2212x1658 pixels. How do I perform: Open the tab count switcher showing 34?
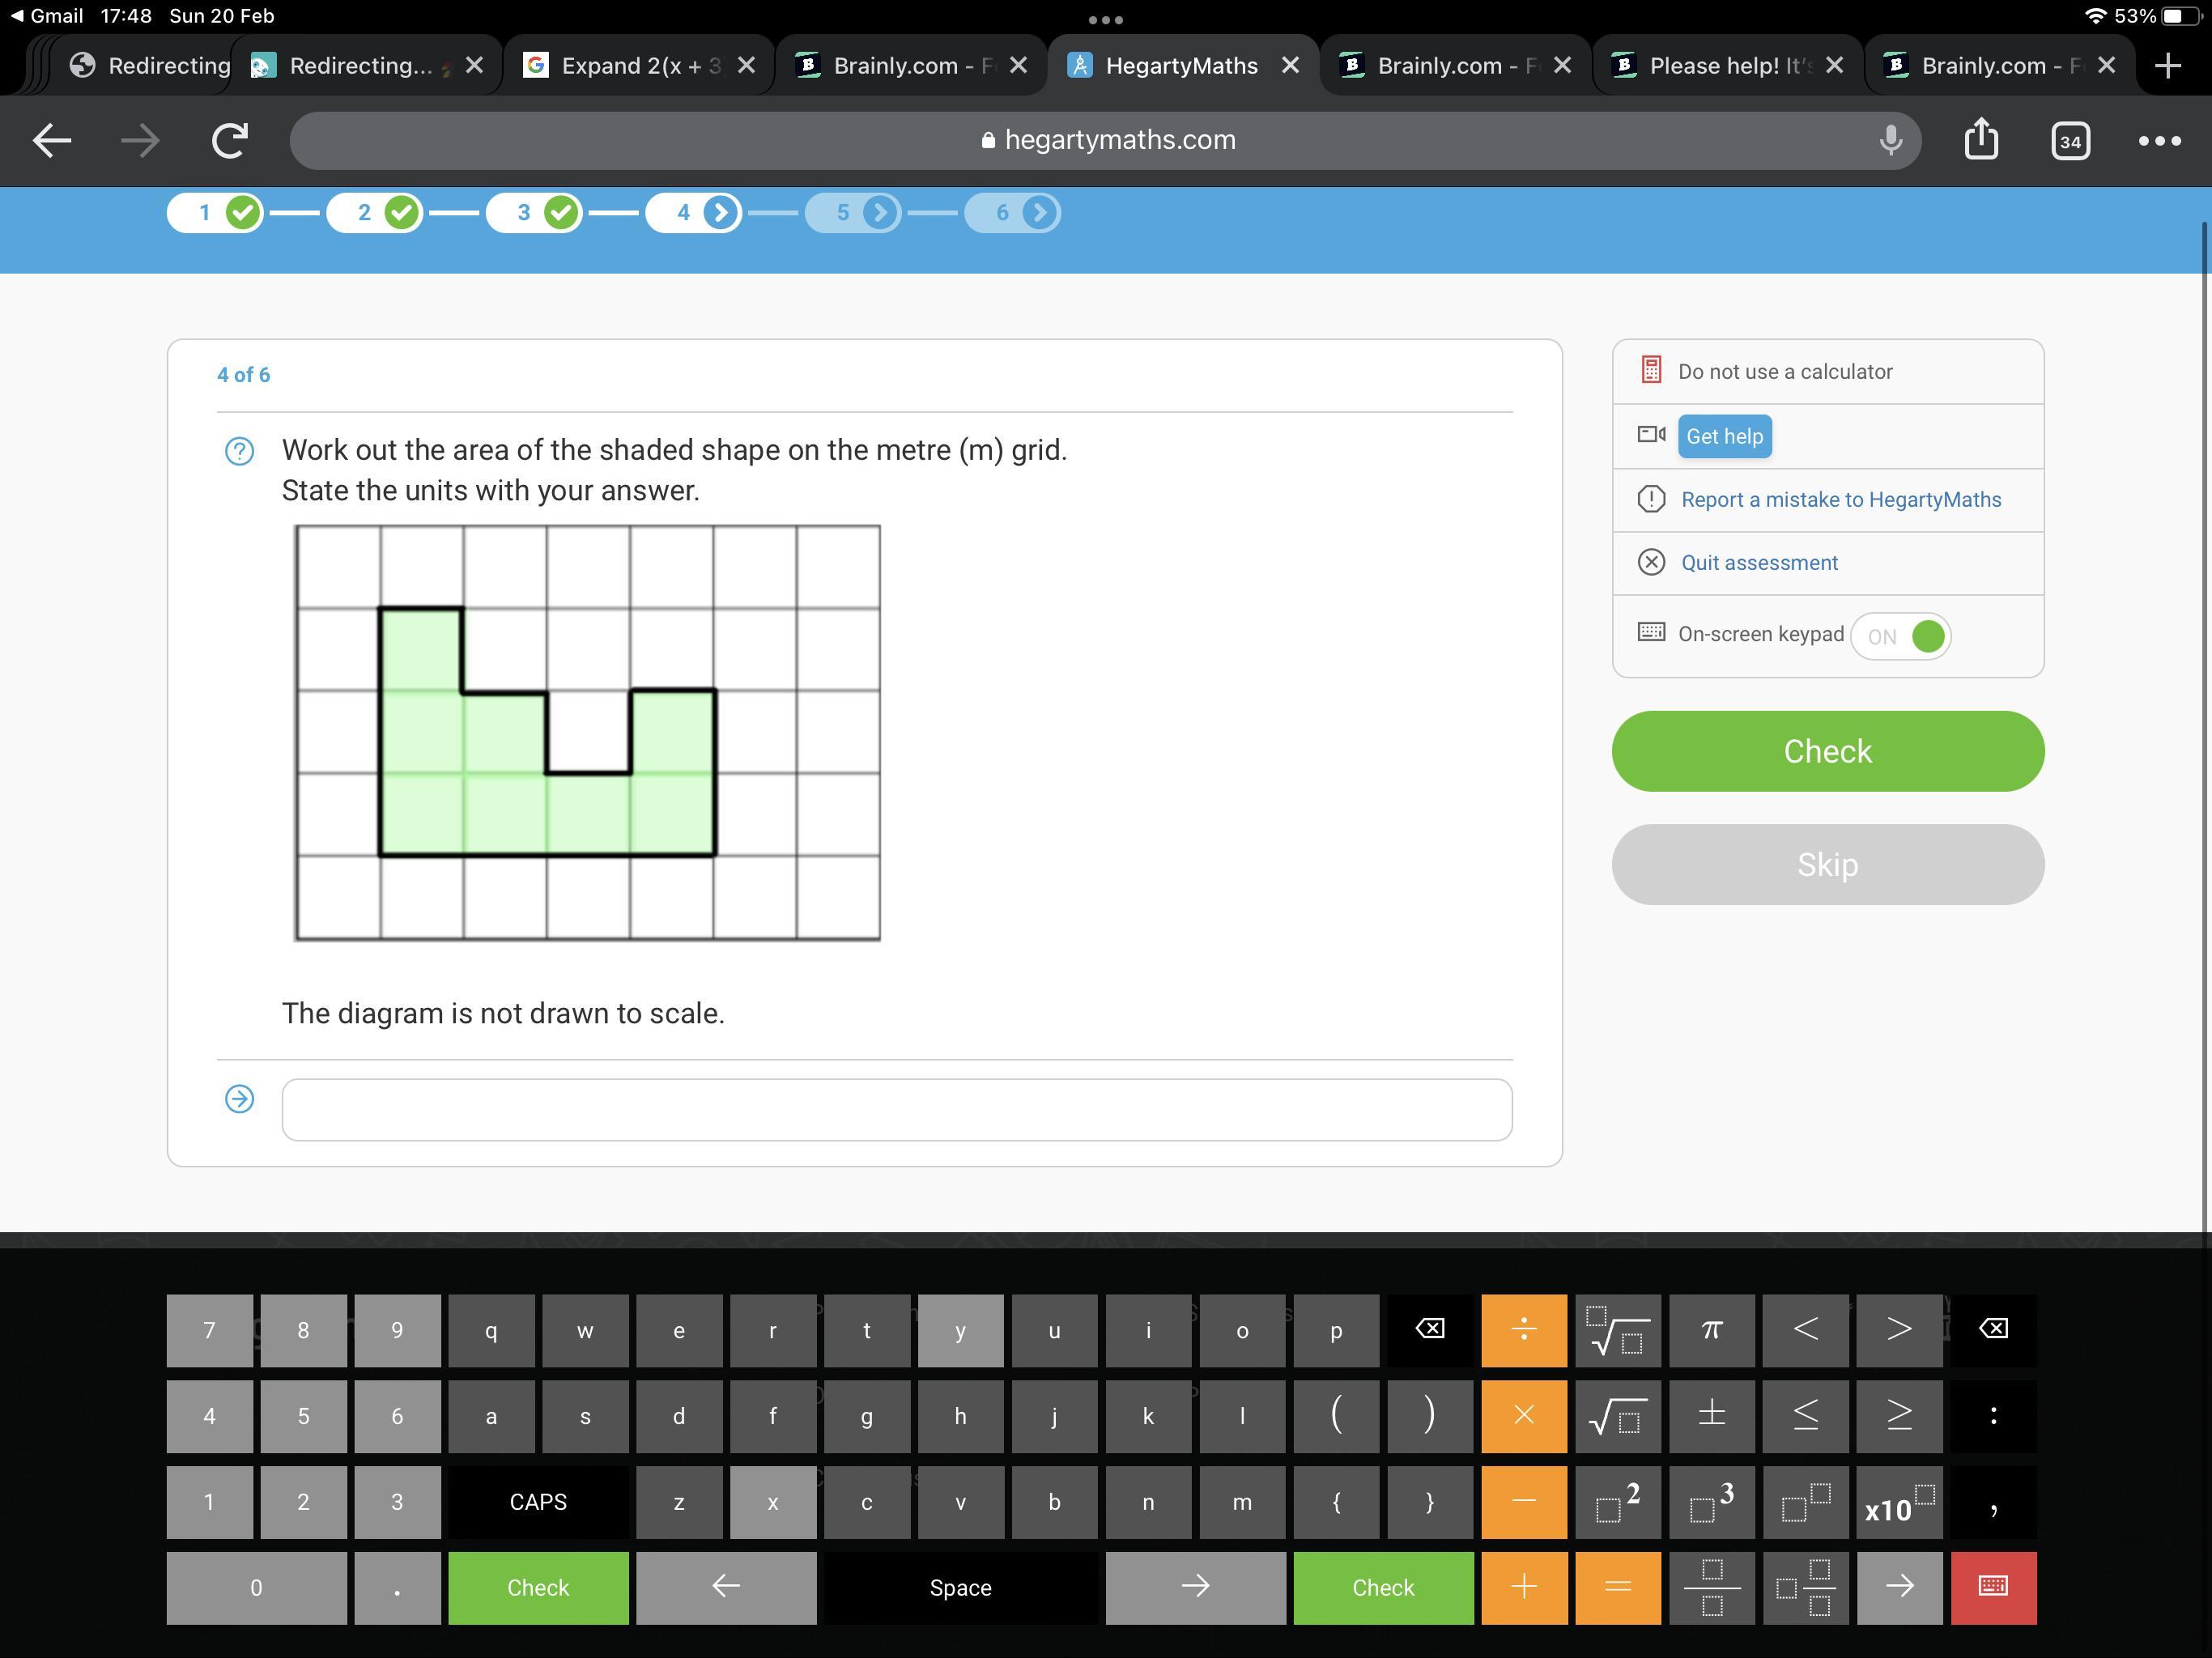pos(2070,141)
